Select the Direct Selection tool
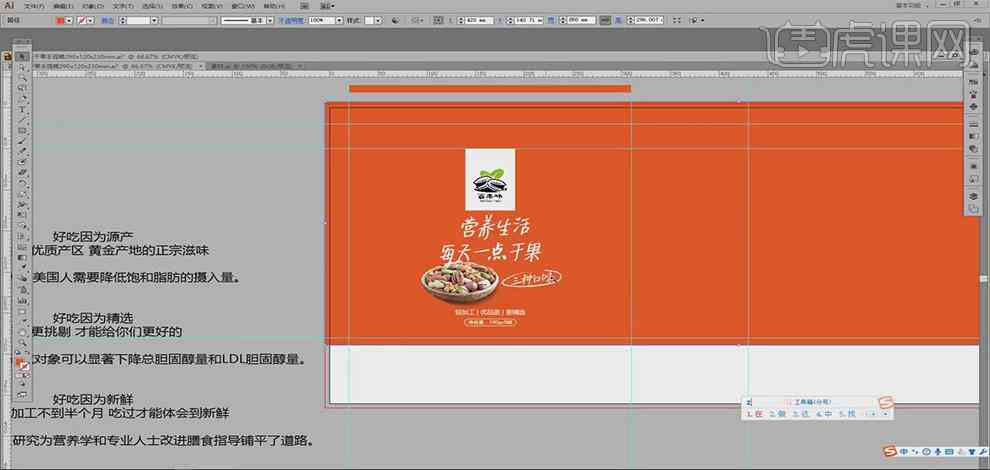 click(21, 67)
